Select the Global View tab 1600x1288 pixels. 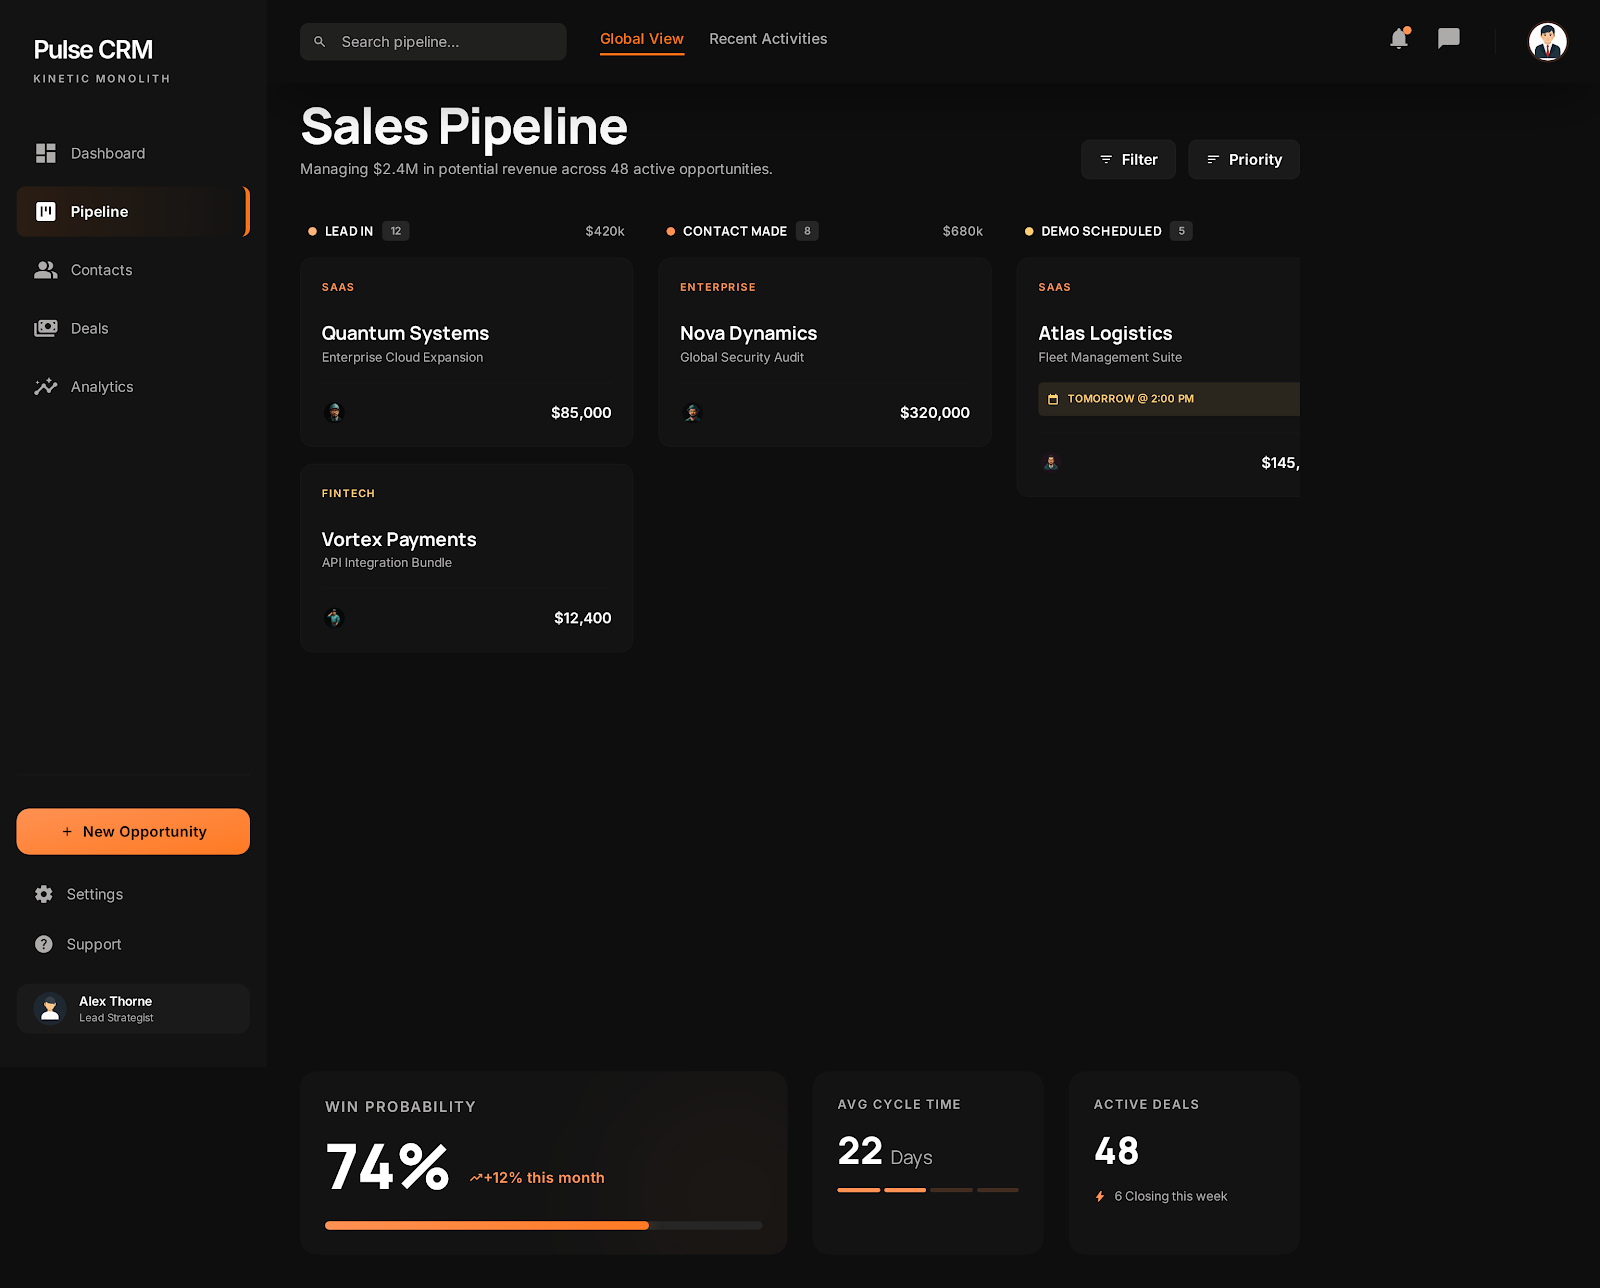pos(641,38)
